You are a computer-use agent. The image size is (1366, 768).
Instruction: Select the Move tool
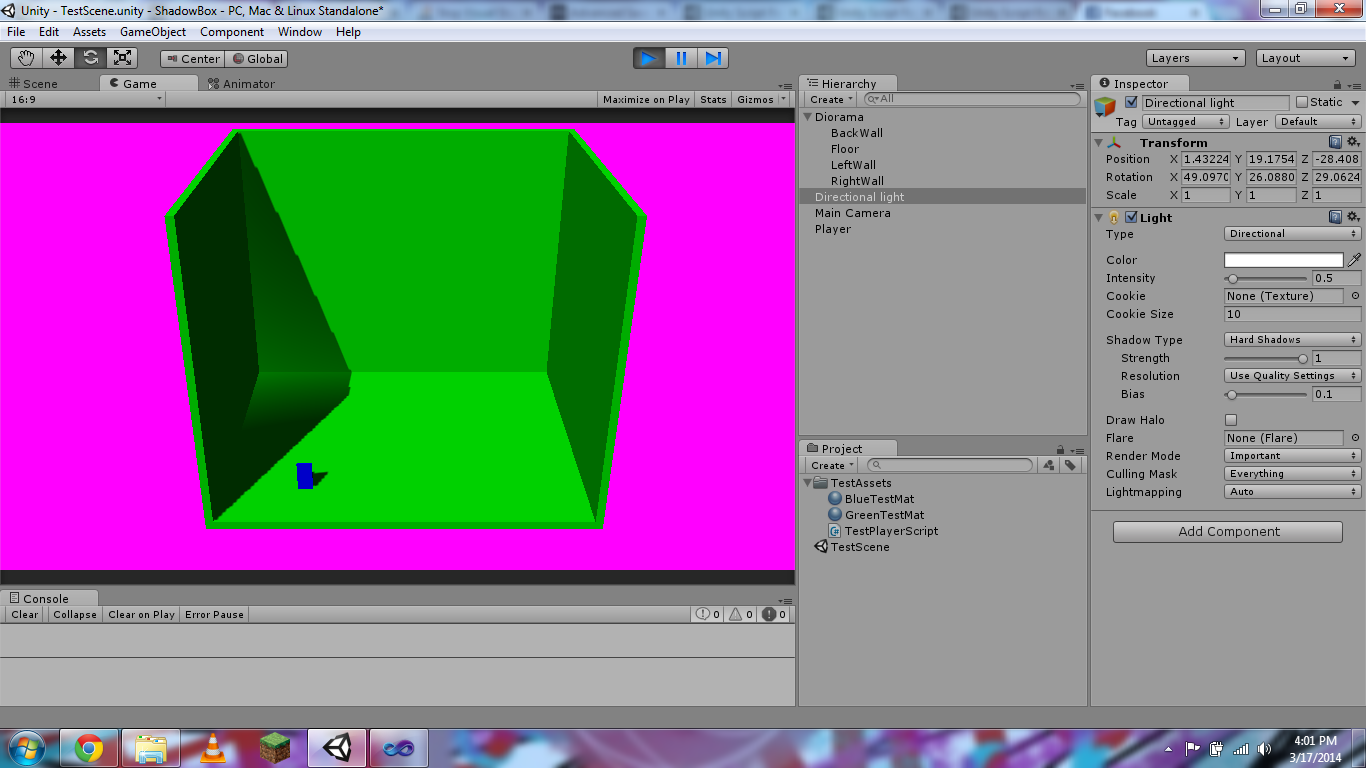(x=58, y=58)
